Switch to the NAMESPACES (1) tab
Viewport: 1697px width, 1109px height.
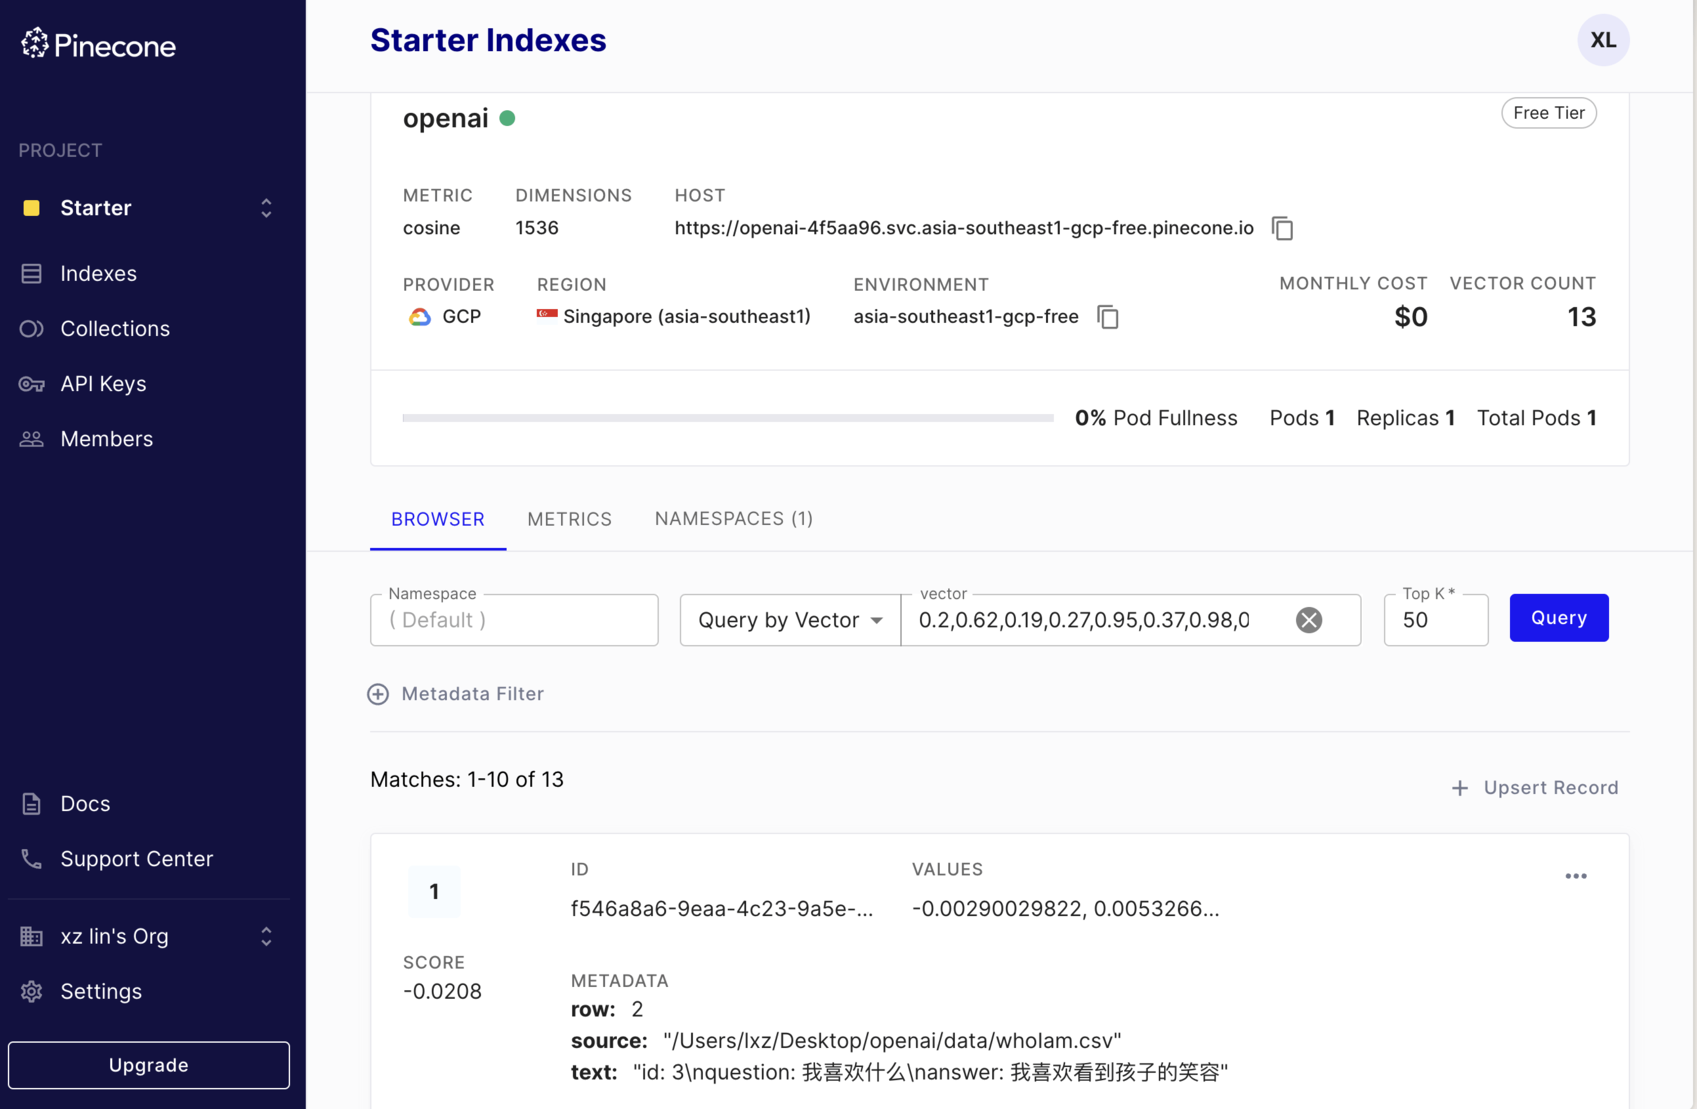734,519
